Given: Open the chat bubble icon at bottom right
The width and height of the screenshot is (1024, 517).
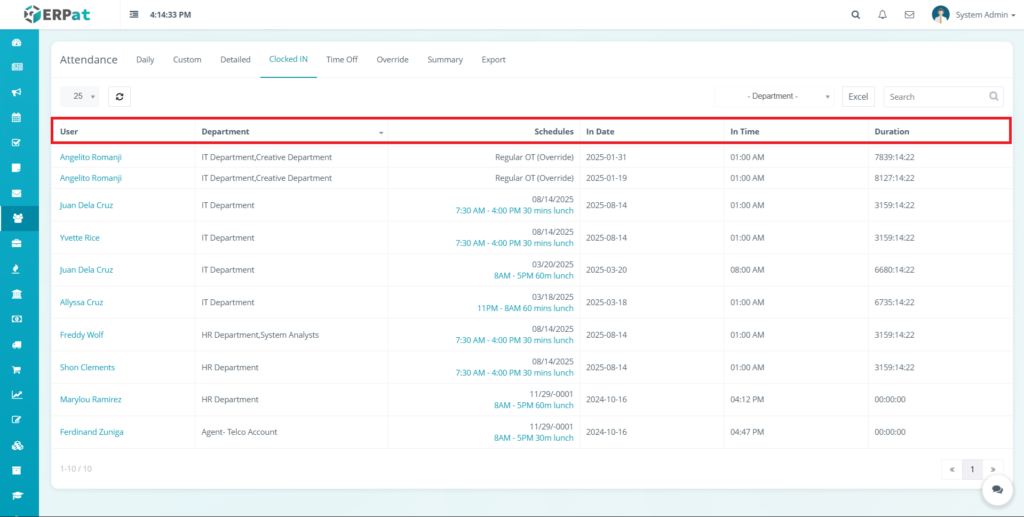Looking at the screenshot, I should click(x=997, y=490).
